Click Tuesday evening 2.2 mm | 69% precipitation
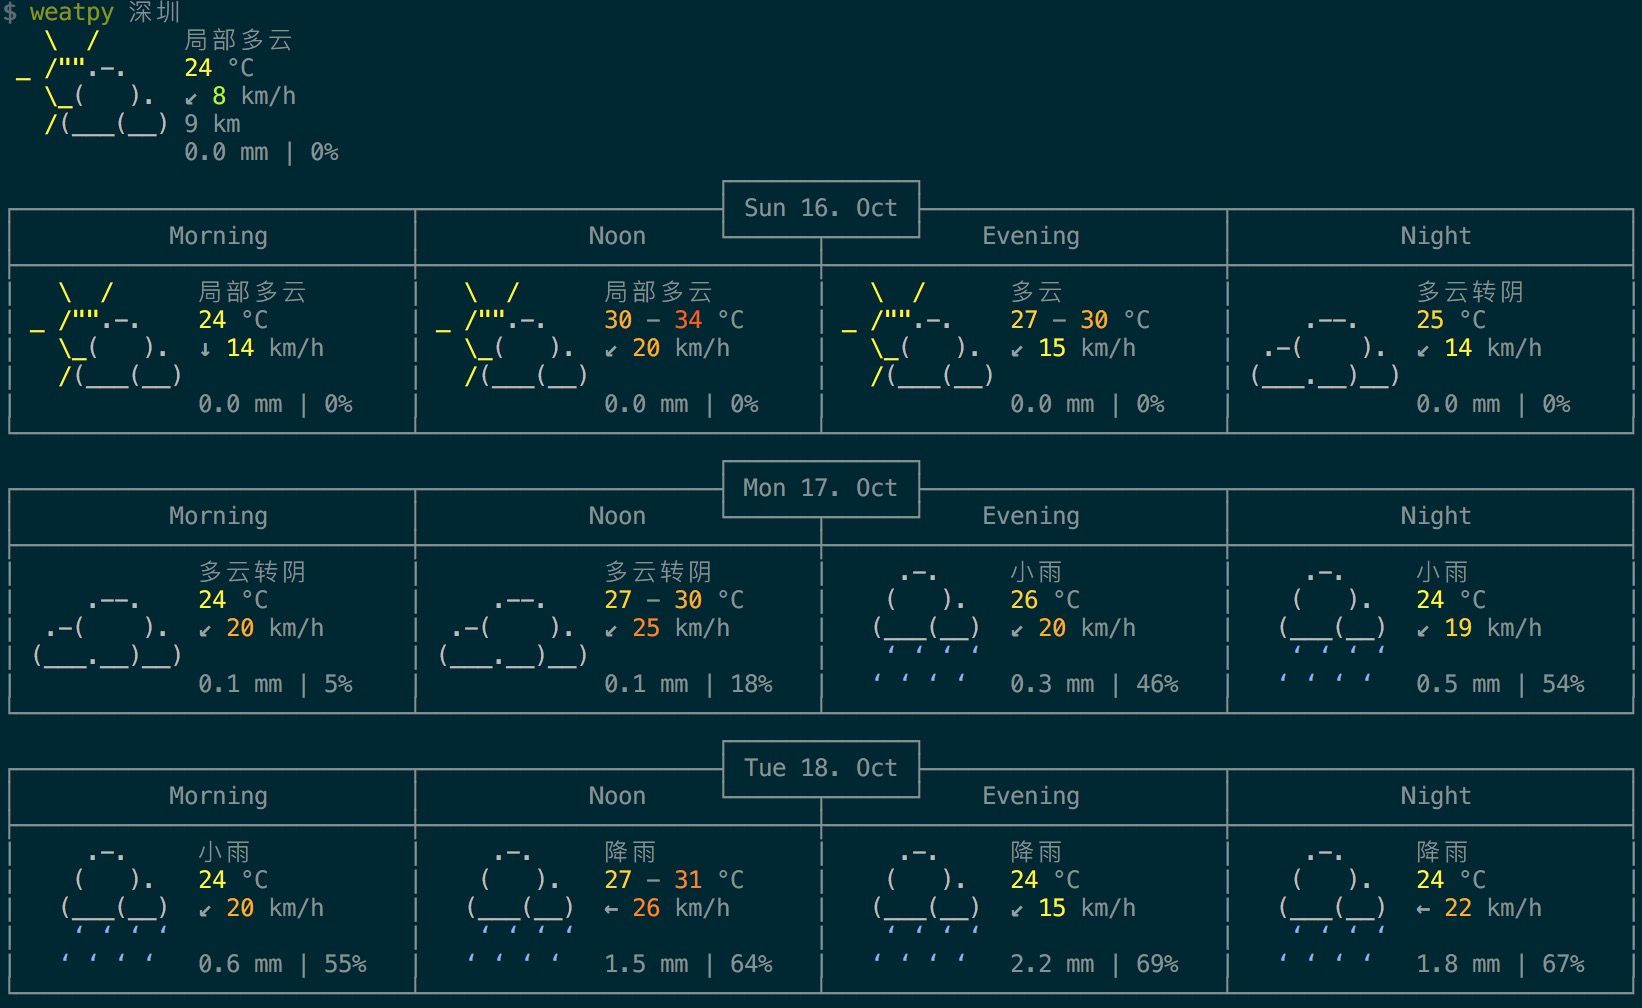Image resolution: width=1642 pixels, height=1008 pixels. [x=1094, y=964]
